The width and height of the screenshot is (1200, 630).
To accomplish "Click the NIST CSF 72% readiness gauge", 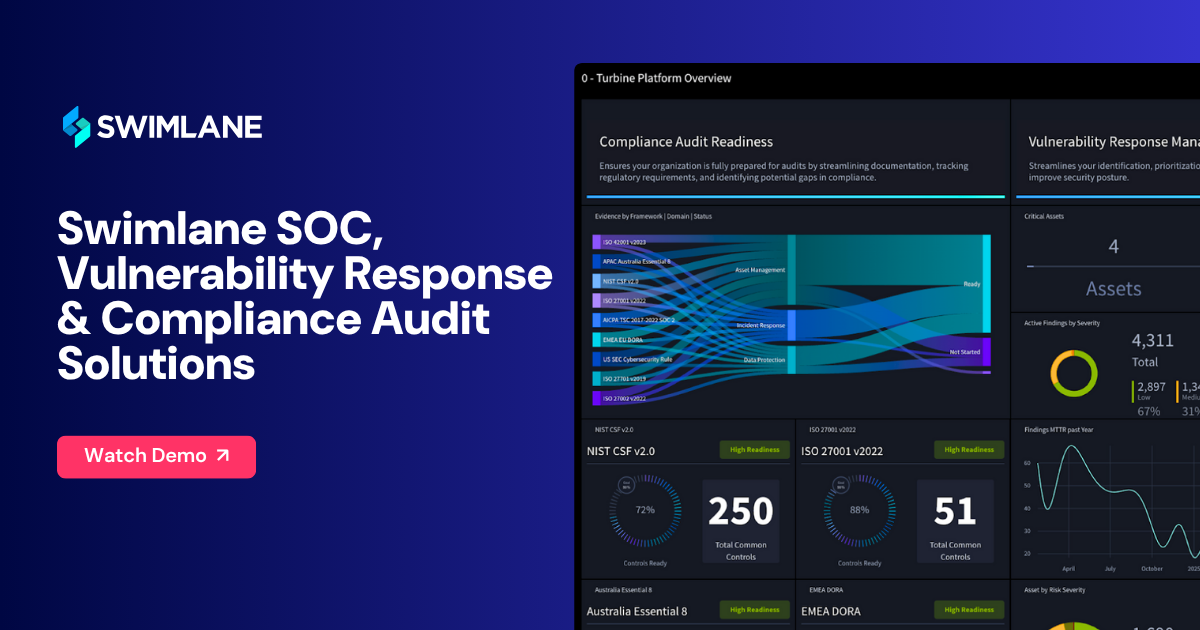I will click(x=645, y=509).
